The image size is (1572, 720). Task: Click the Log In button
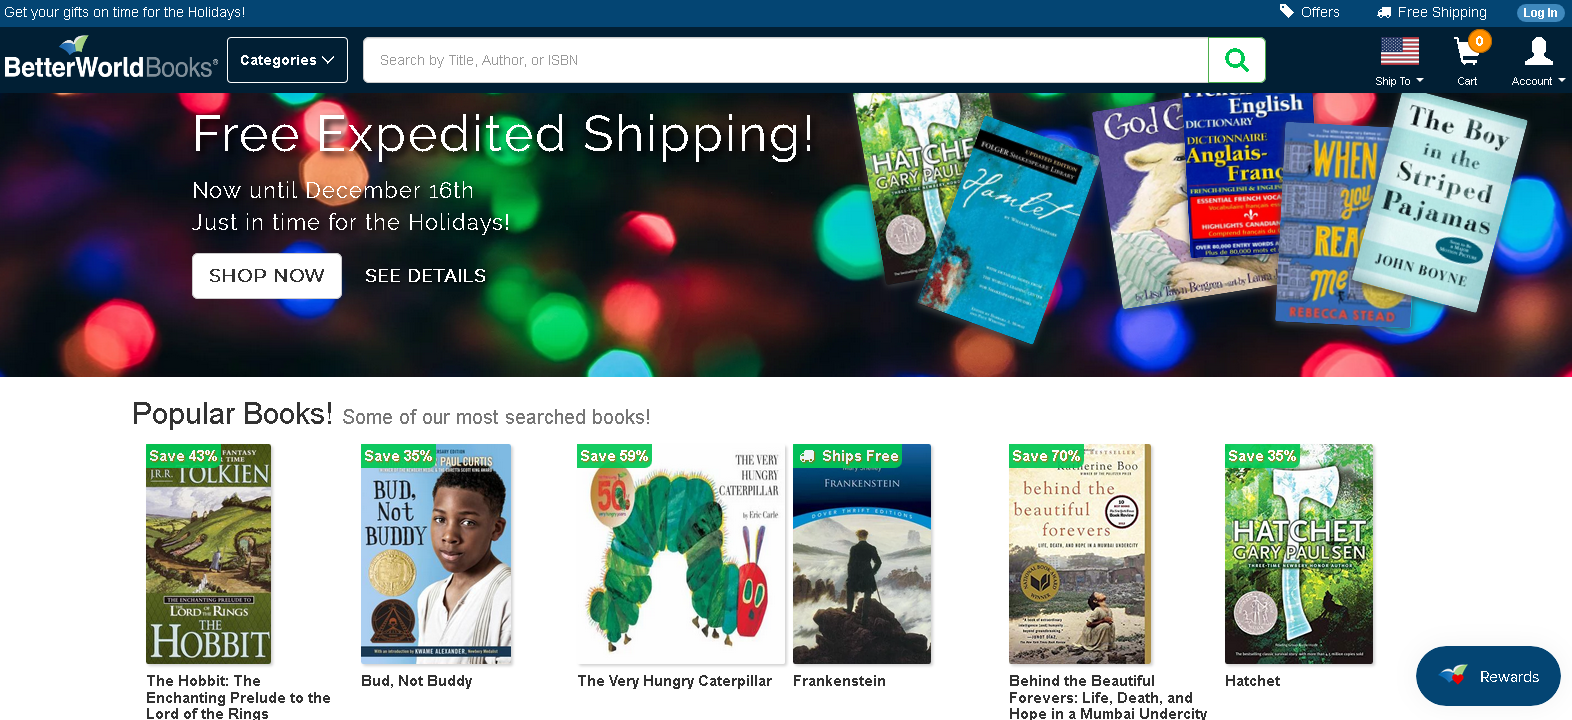1540,13
